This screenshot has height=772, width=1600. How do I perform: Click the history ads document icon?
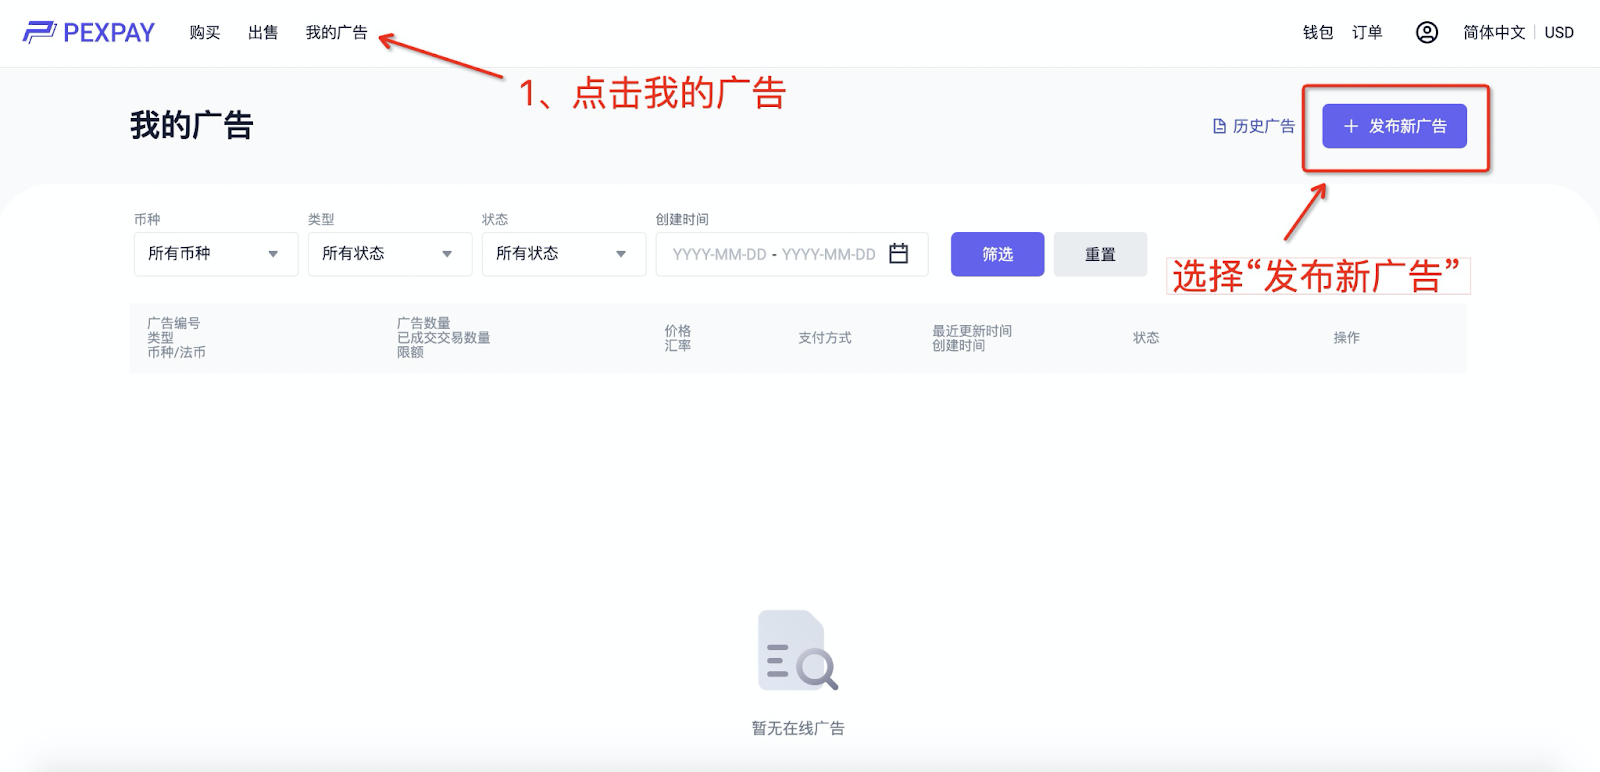pyautogui.click(x=1219, y=127)
